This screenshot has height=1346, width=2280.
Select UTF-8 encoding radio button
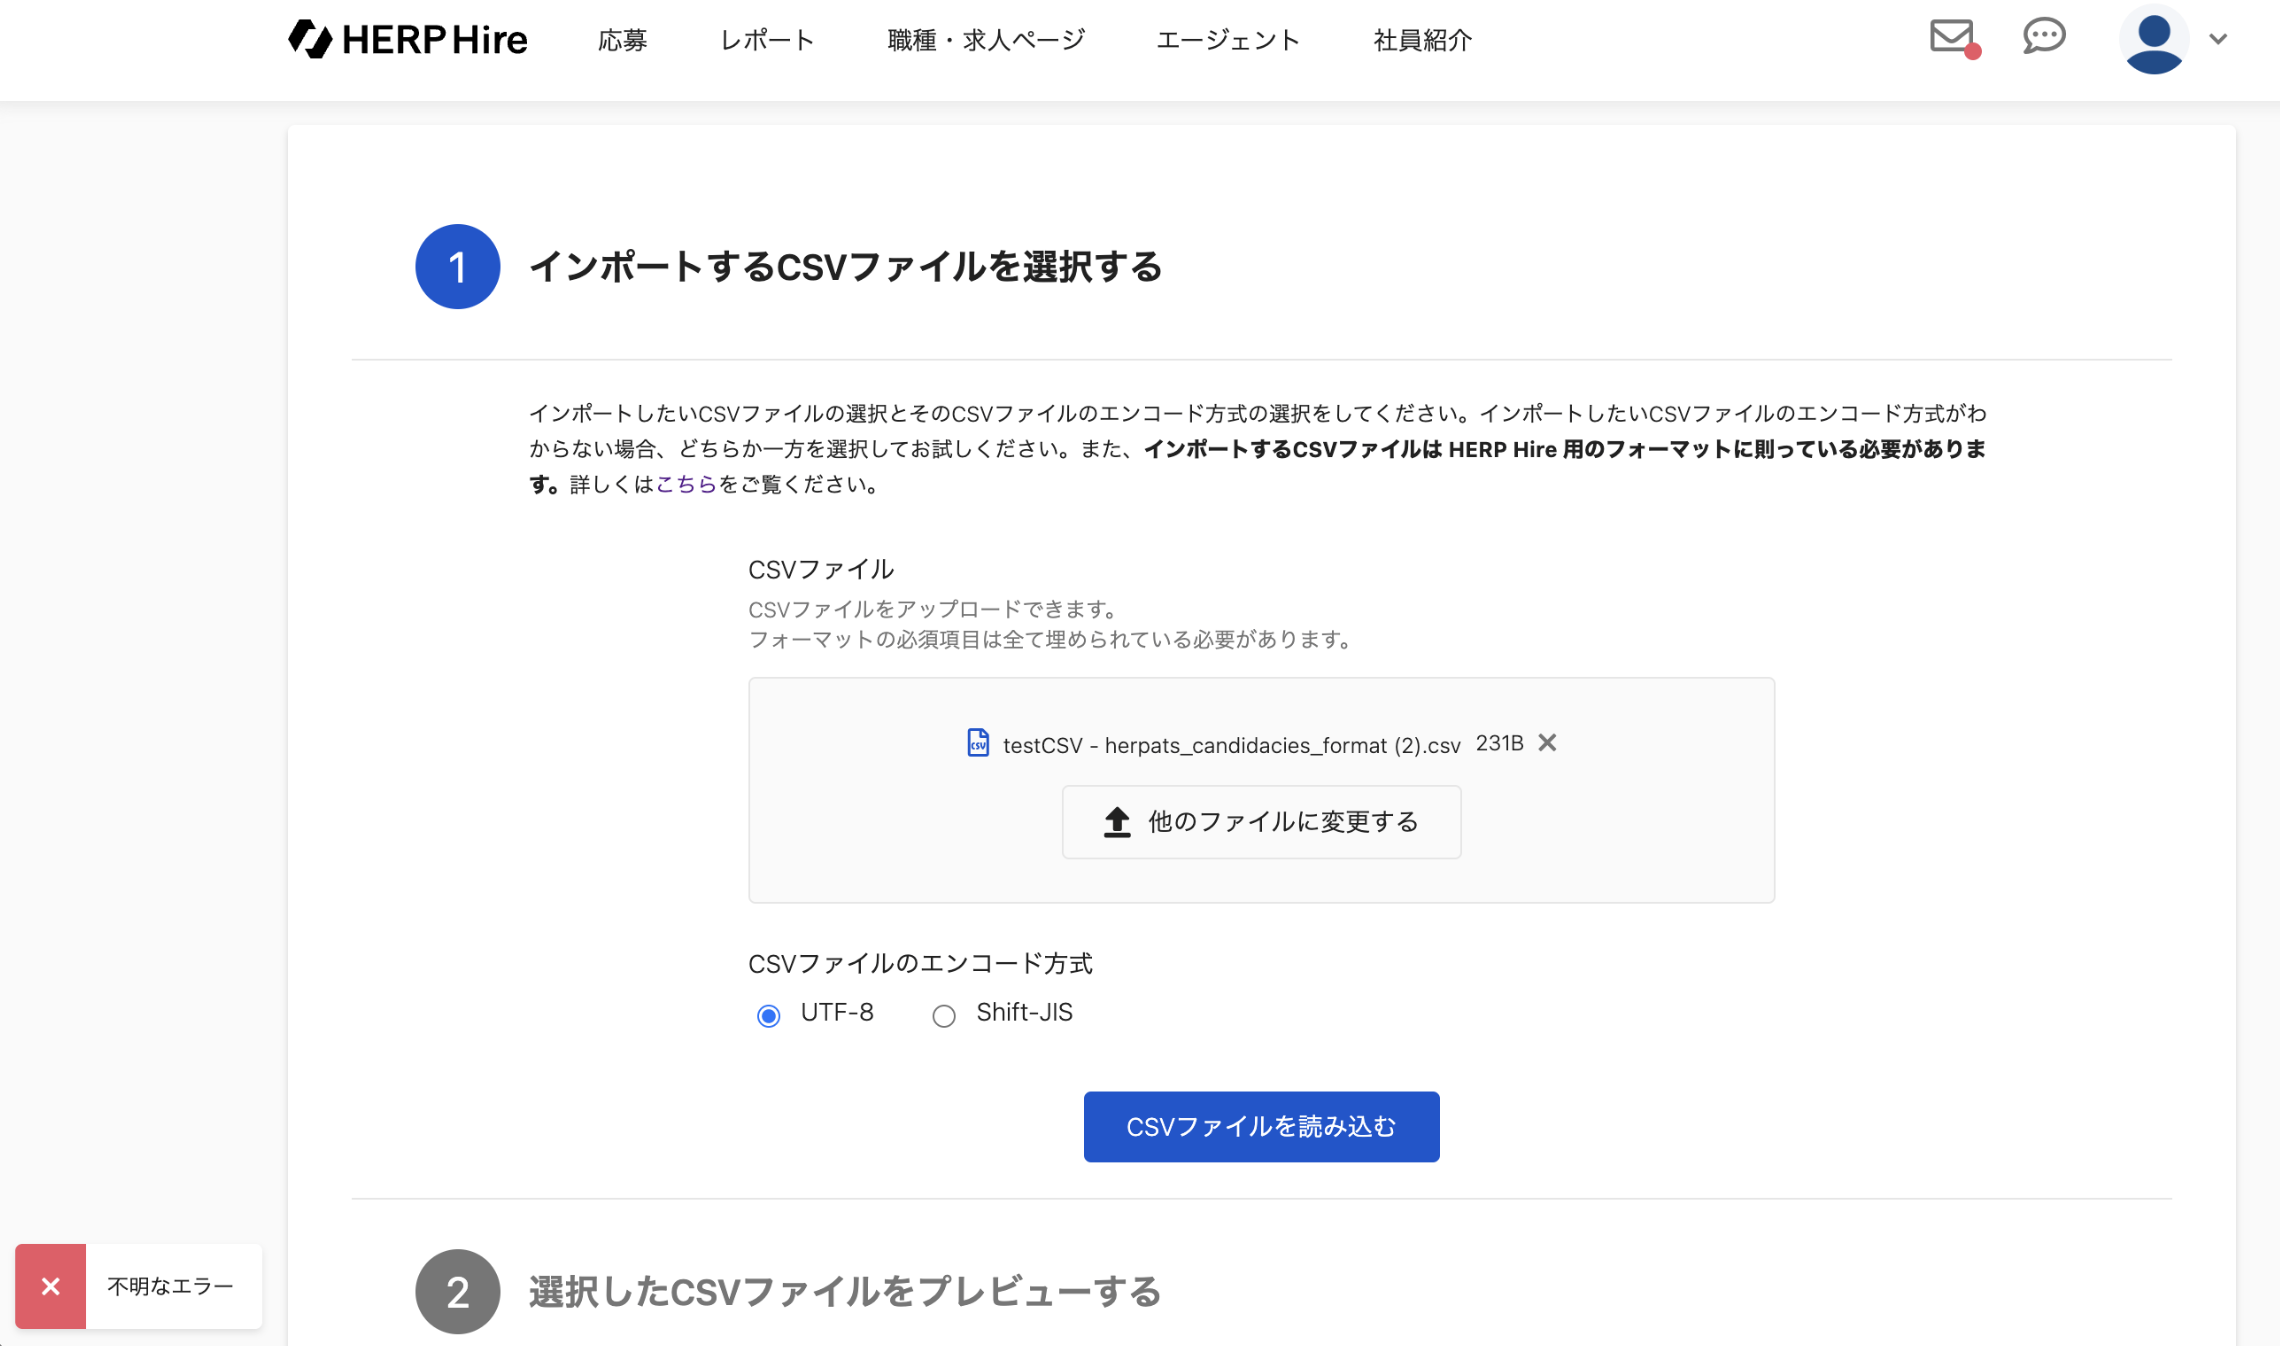click(x=768, y=1016)
